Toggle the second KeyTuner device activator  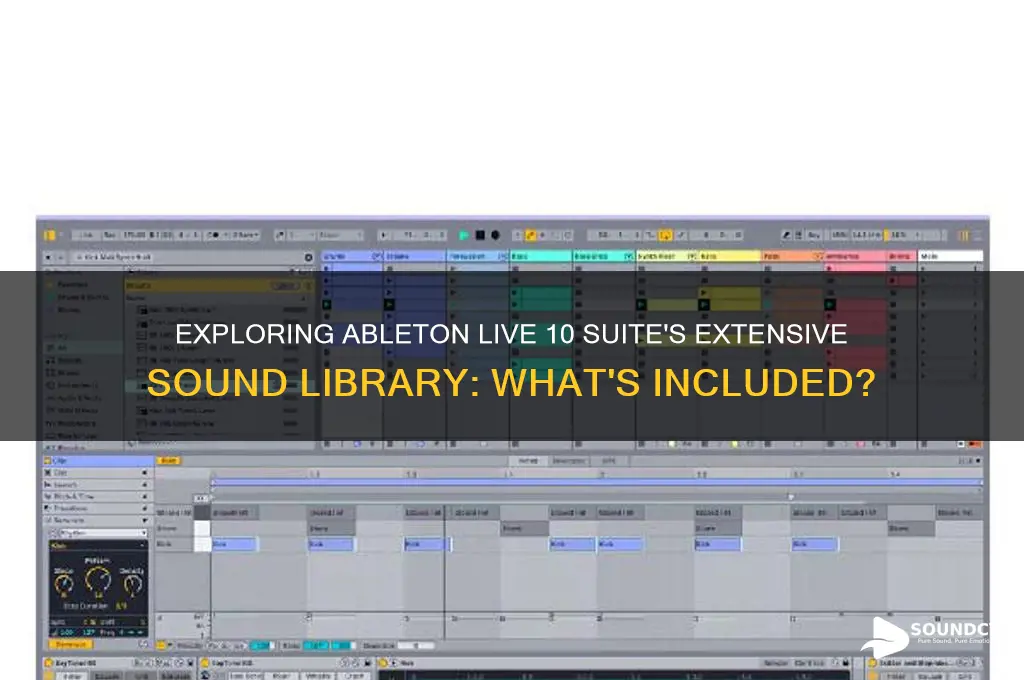(x=205, y=663)
